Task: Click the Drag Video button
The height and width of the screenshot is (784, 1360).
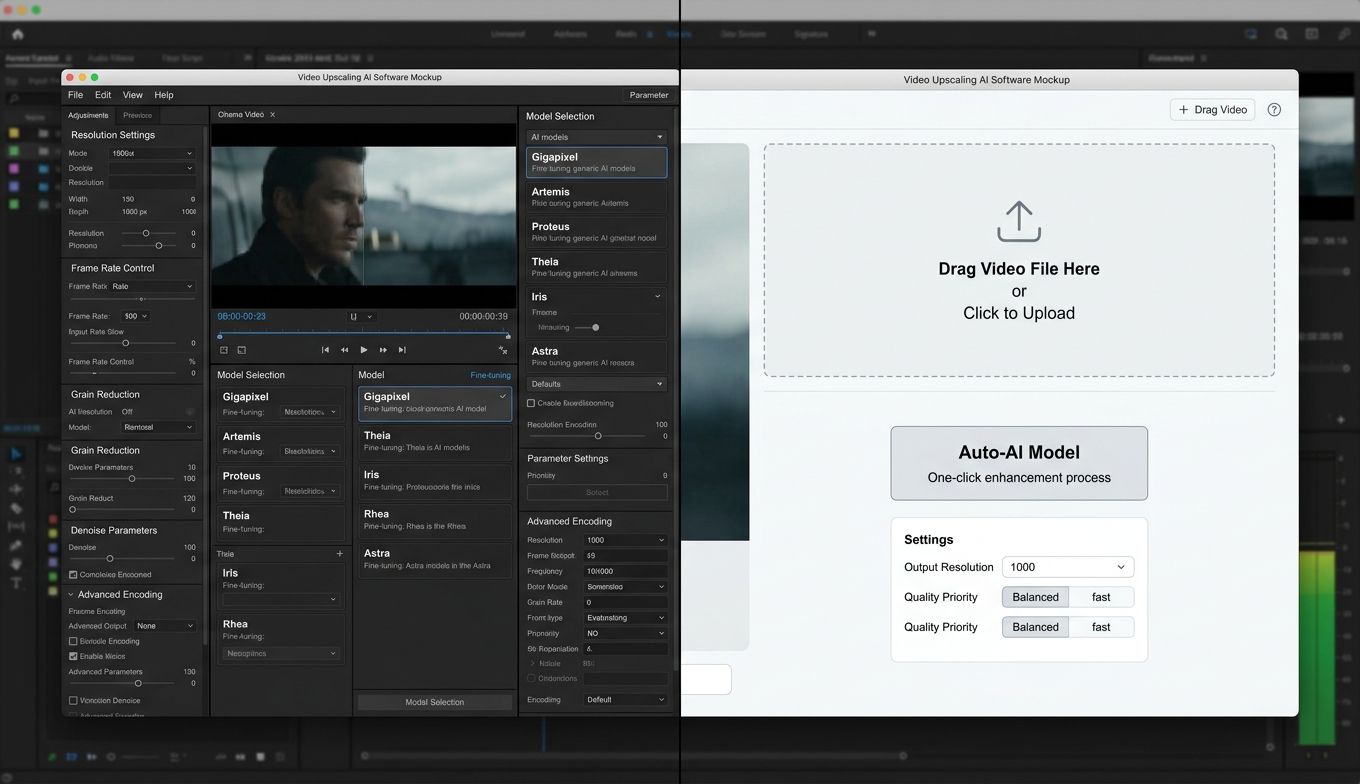Action: pos(1213,110)
